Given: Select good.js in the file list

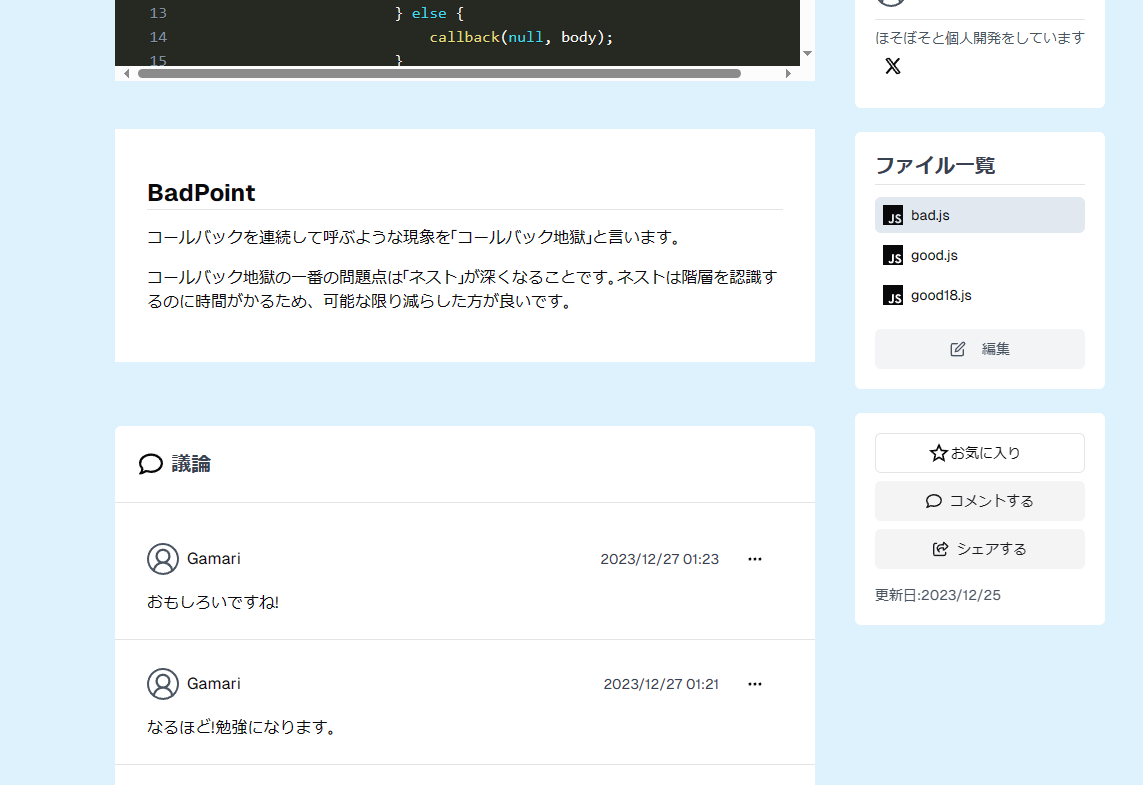Looking at the screenshot, I should pos(979,255).
